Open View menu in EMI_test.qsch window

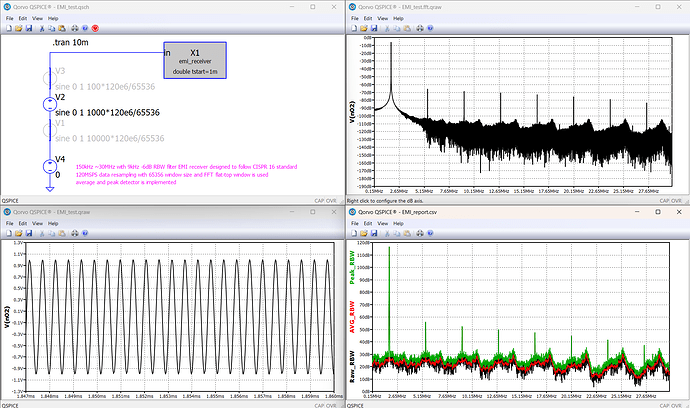[37, 18]
